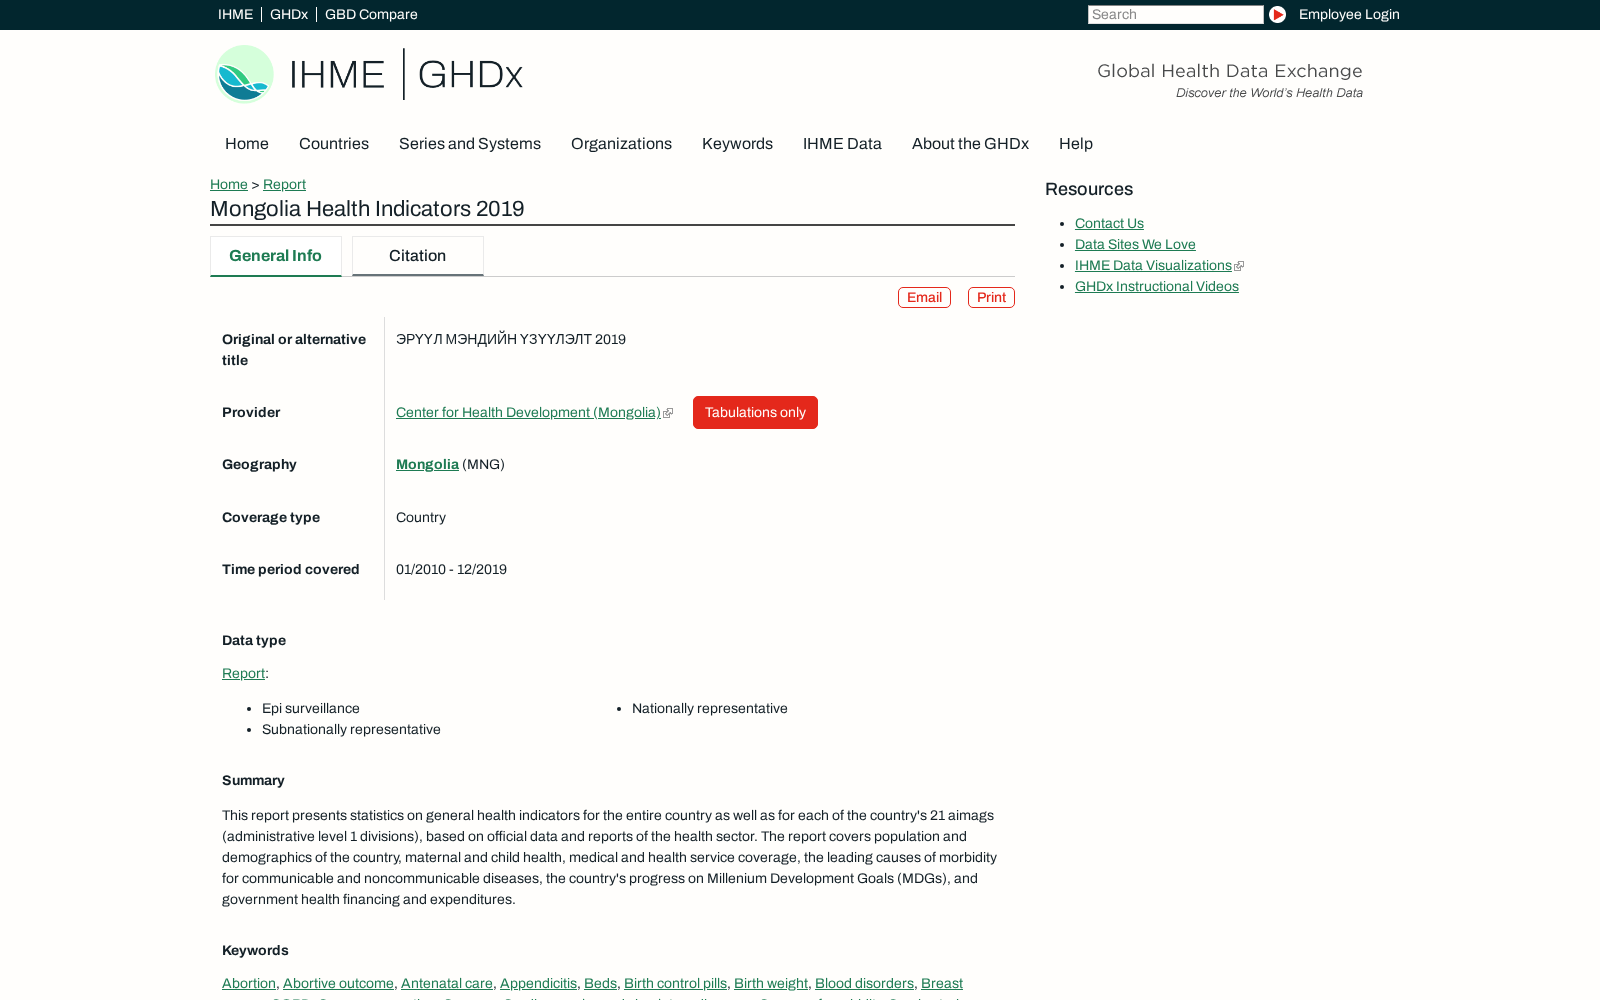The height and width of the screenshot is (1000, 1600).
Task: Click the Beds keyword link
Action: pos(600,983)
